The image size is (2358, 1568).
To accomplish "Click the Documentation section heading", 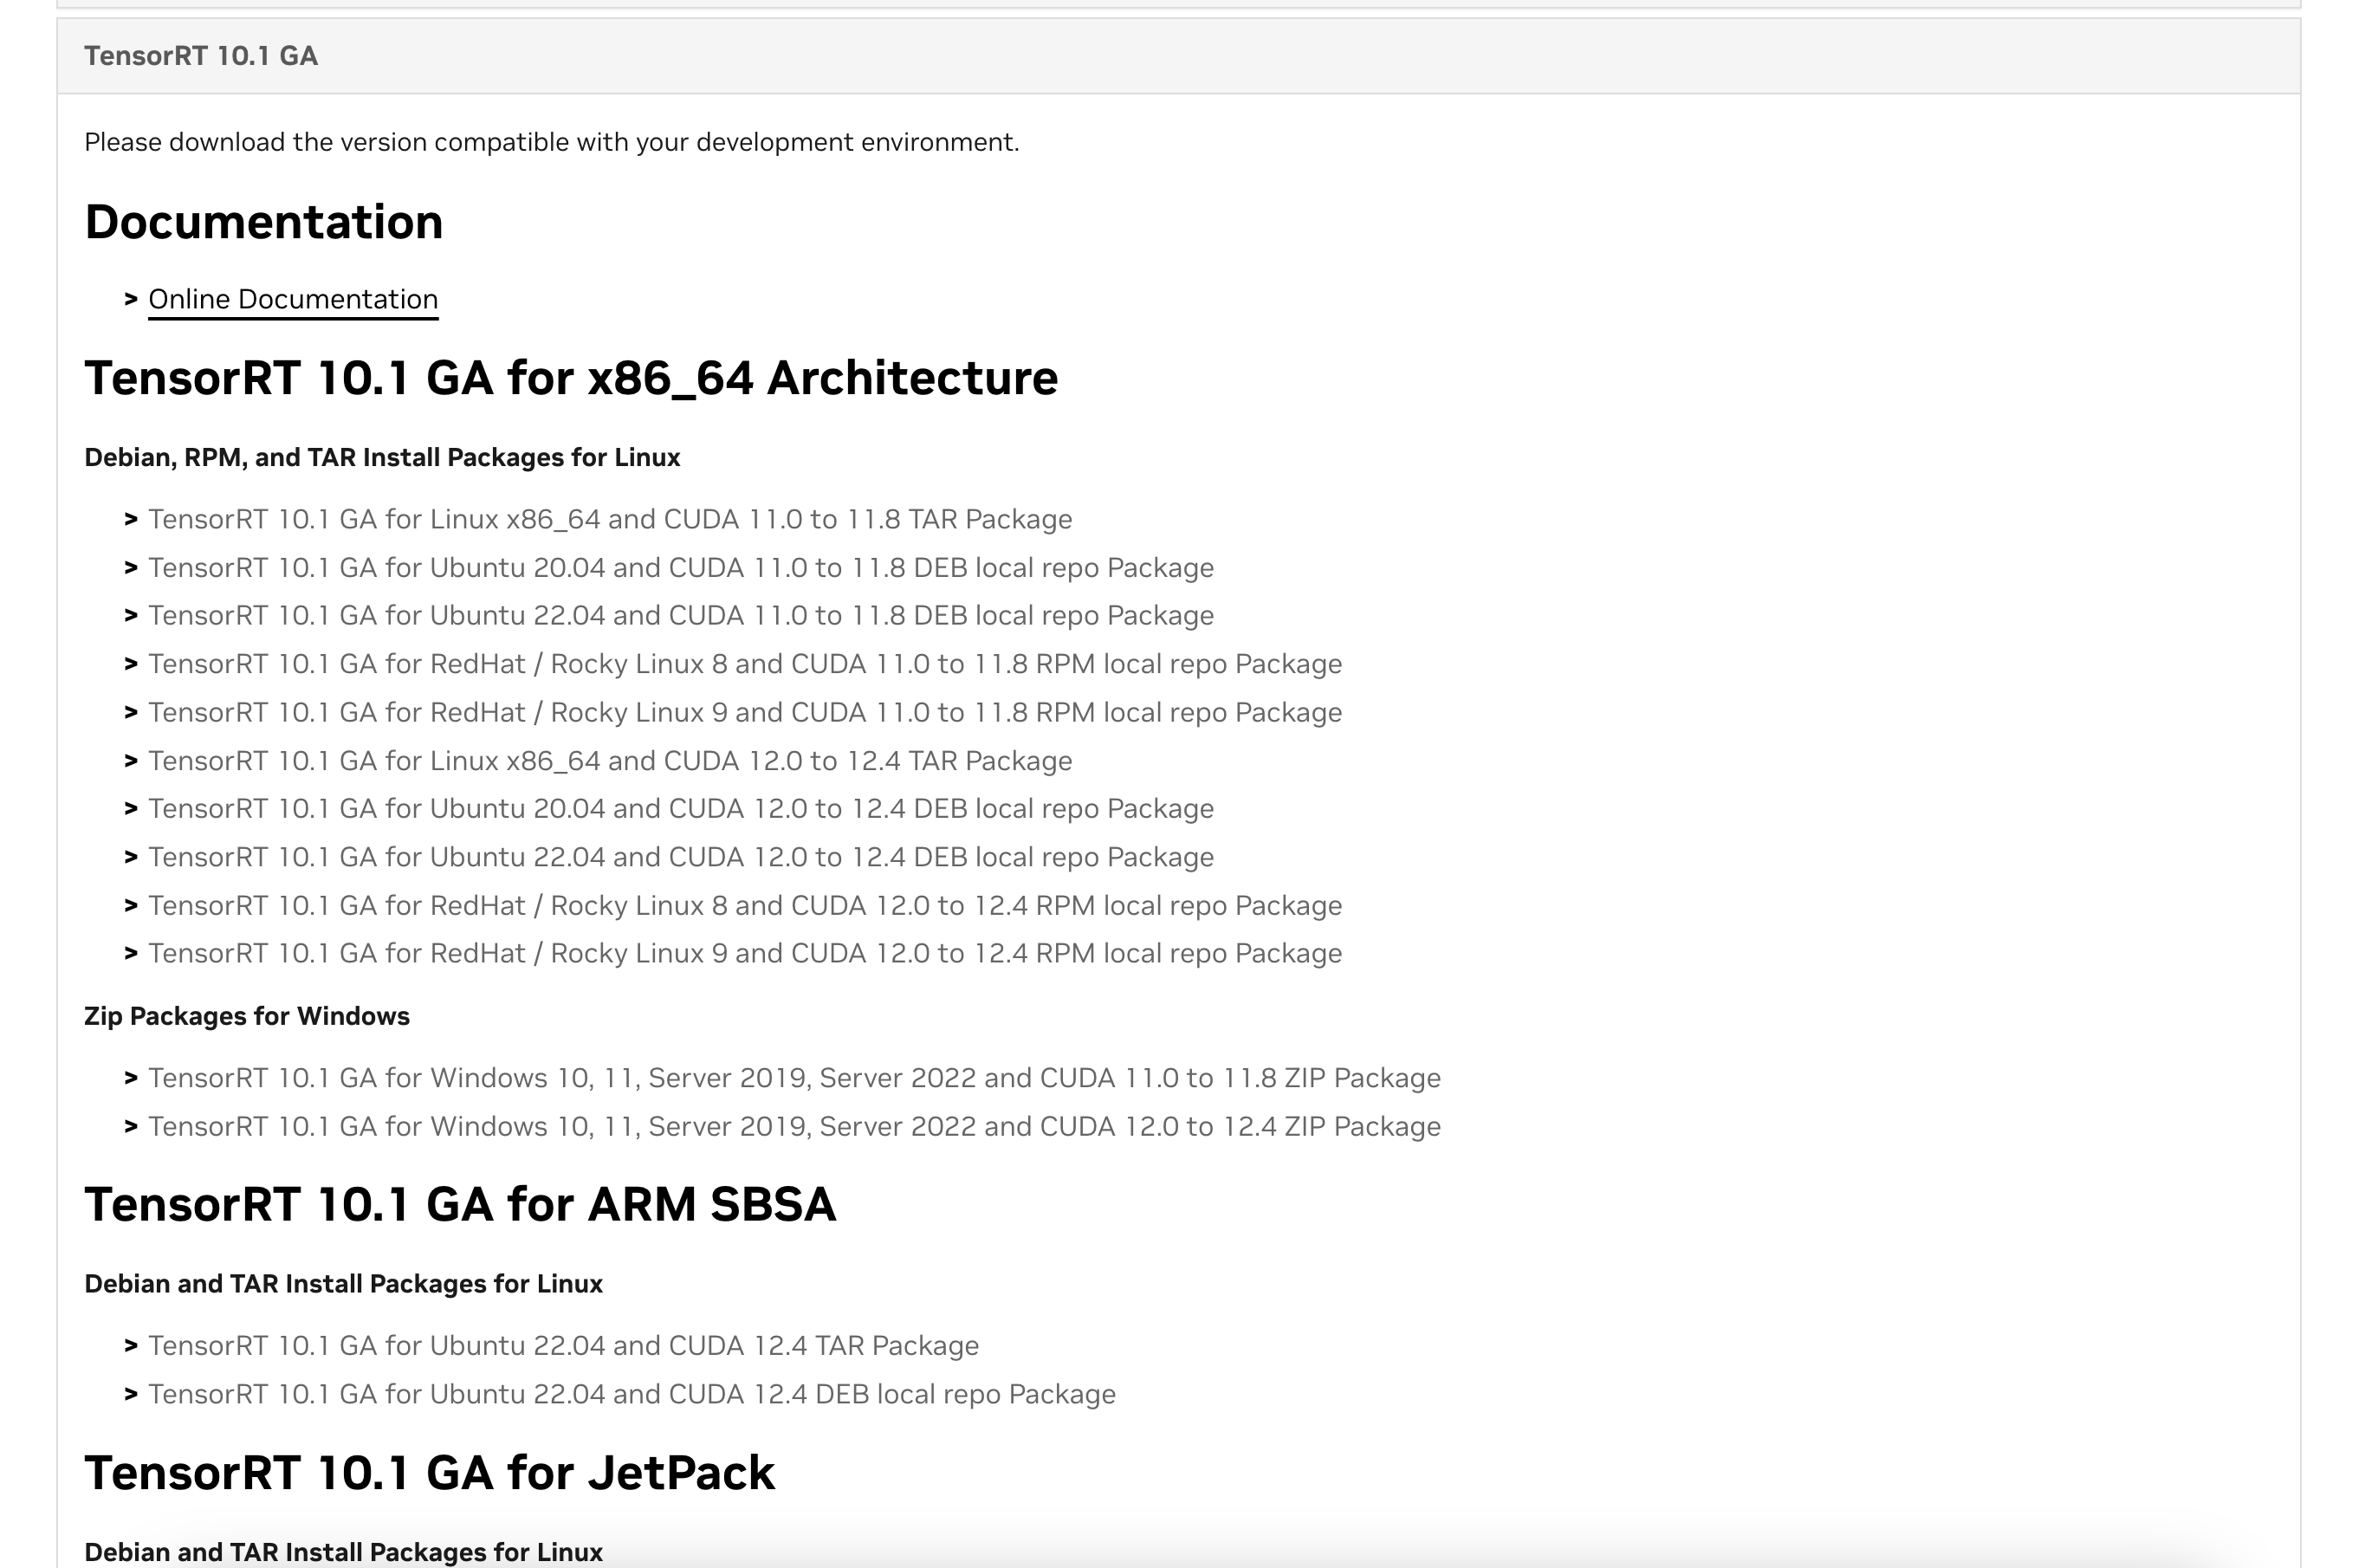I will [x=263, y=222].
